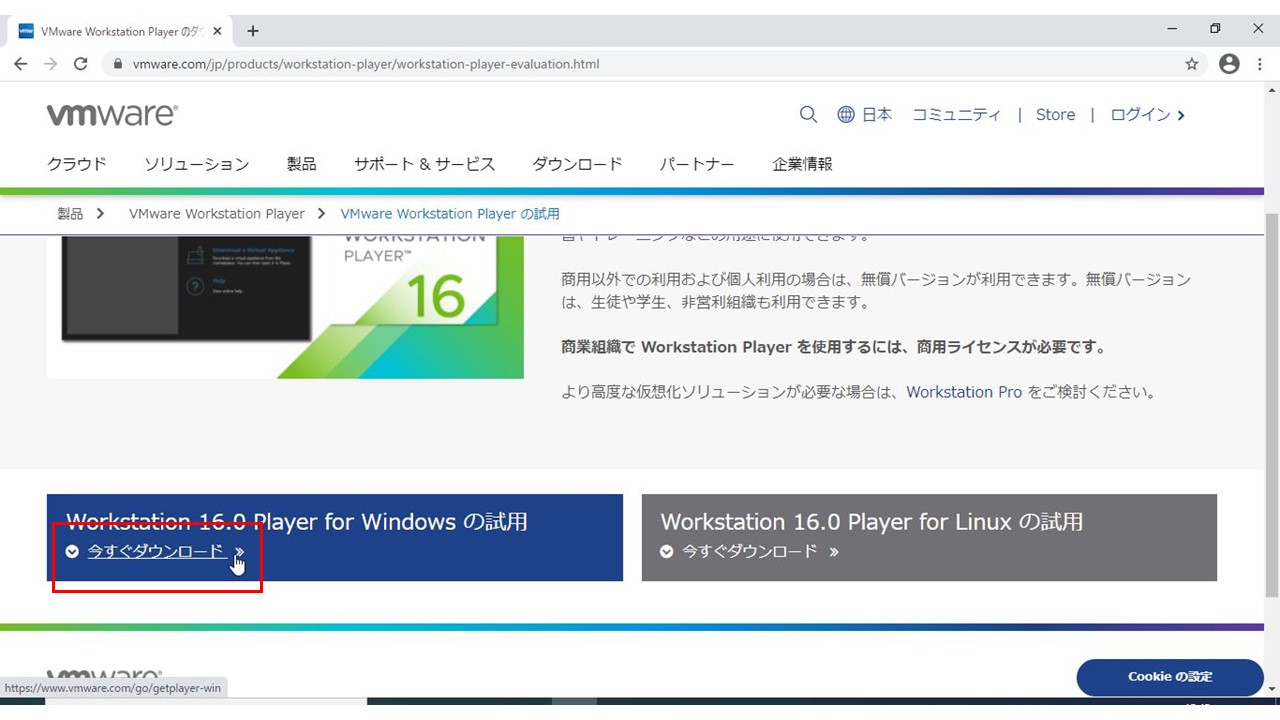Click the circle arrow icon on the Windows download
The width and height of the screenshot is (1280, 720).
(72, 551)
